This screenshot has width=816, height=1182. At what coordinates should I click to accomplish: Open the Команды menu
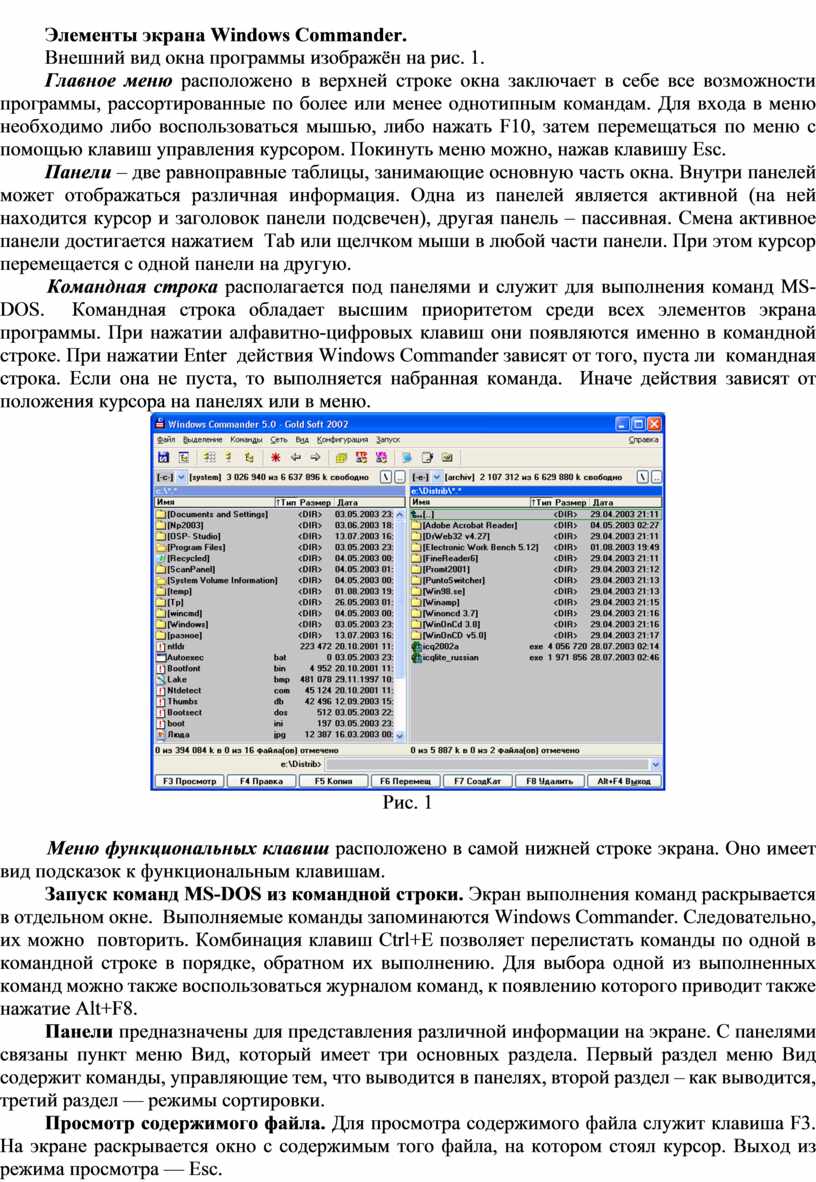point(247,439)
